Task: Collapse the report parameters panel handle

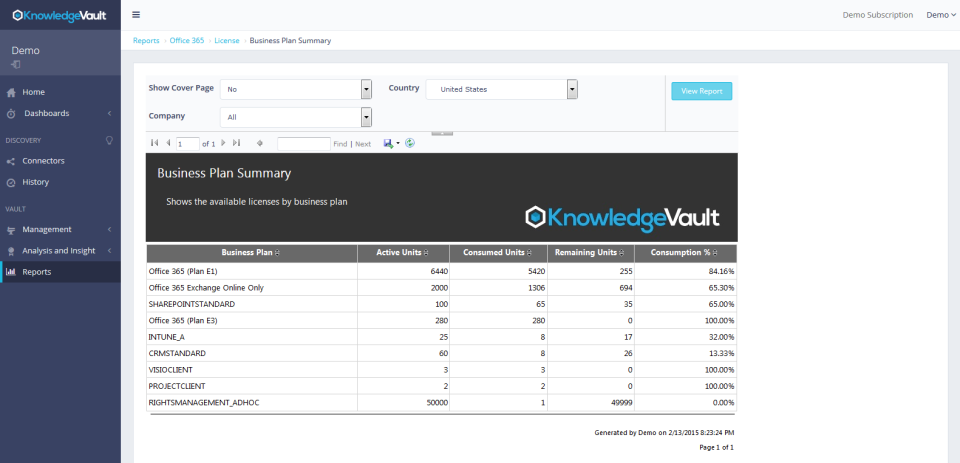Action: [442, 133]
